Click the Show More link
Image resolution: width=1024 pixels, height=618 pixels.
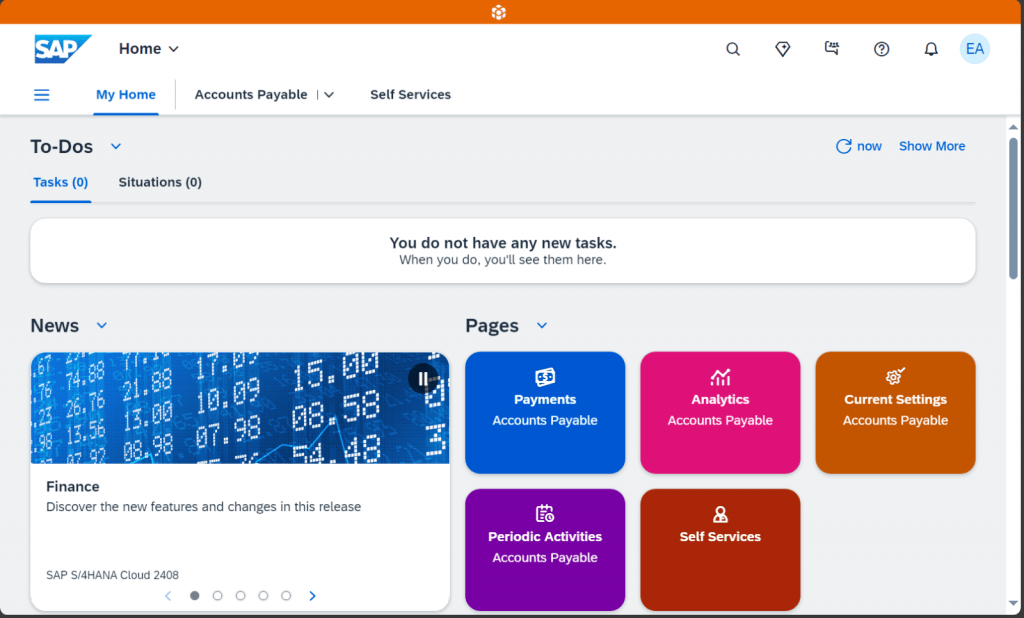click(932, 146)
